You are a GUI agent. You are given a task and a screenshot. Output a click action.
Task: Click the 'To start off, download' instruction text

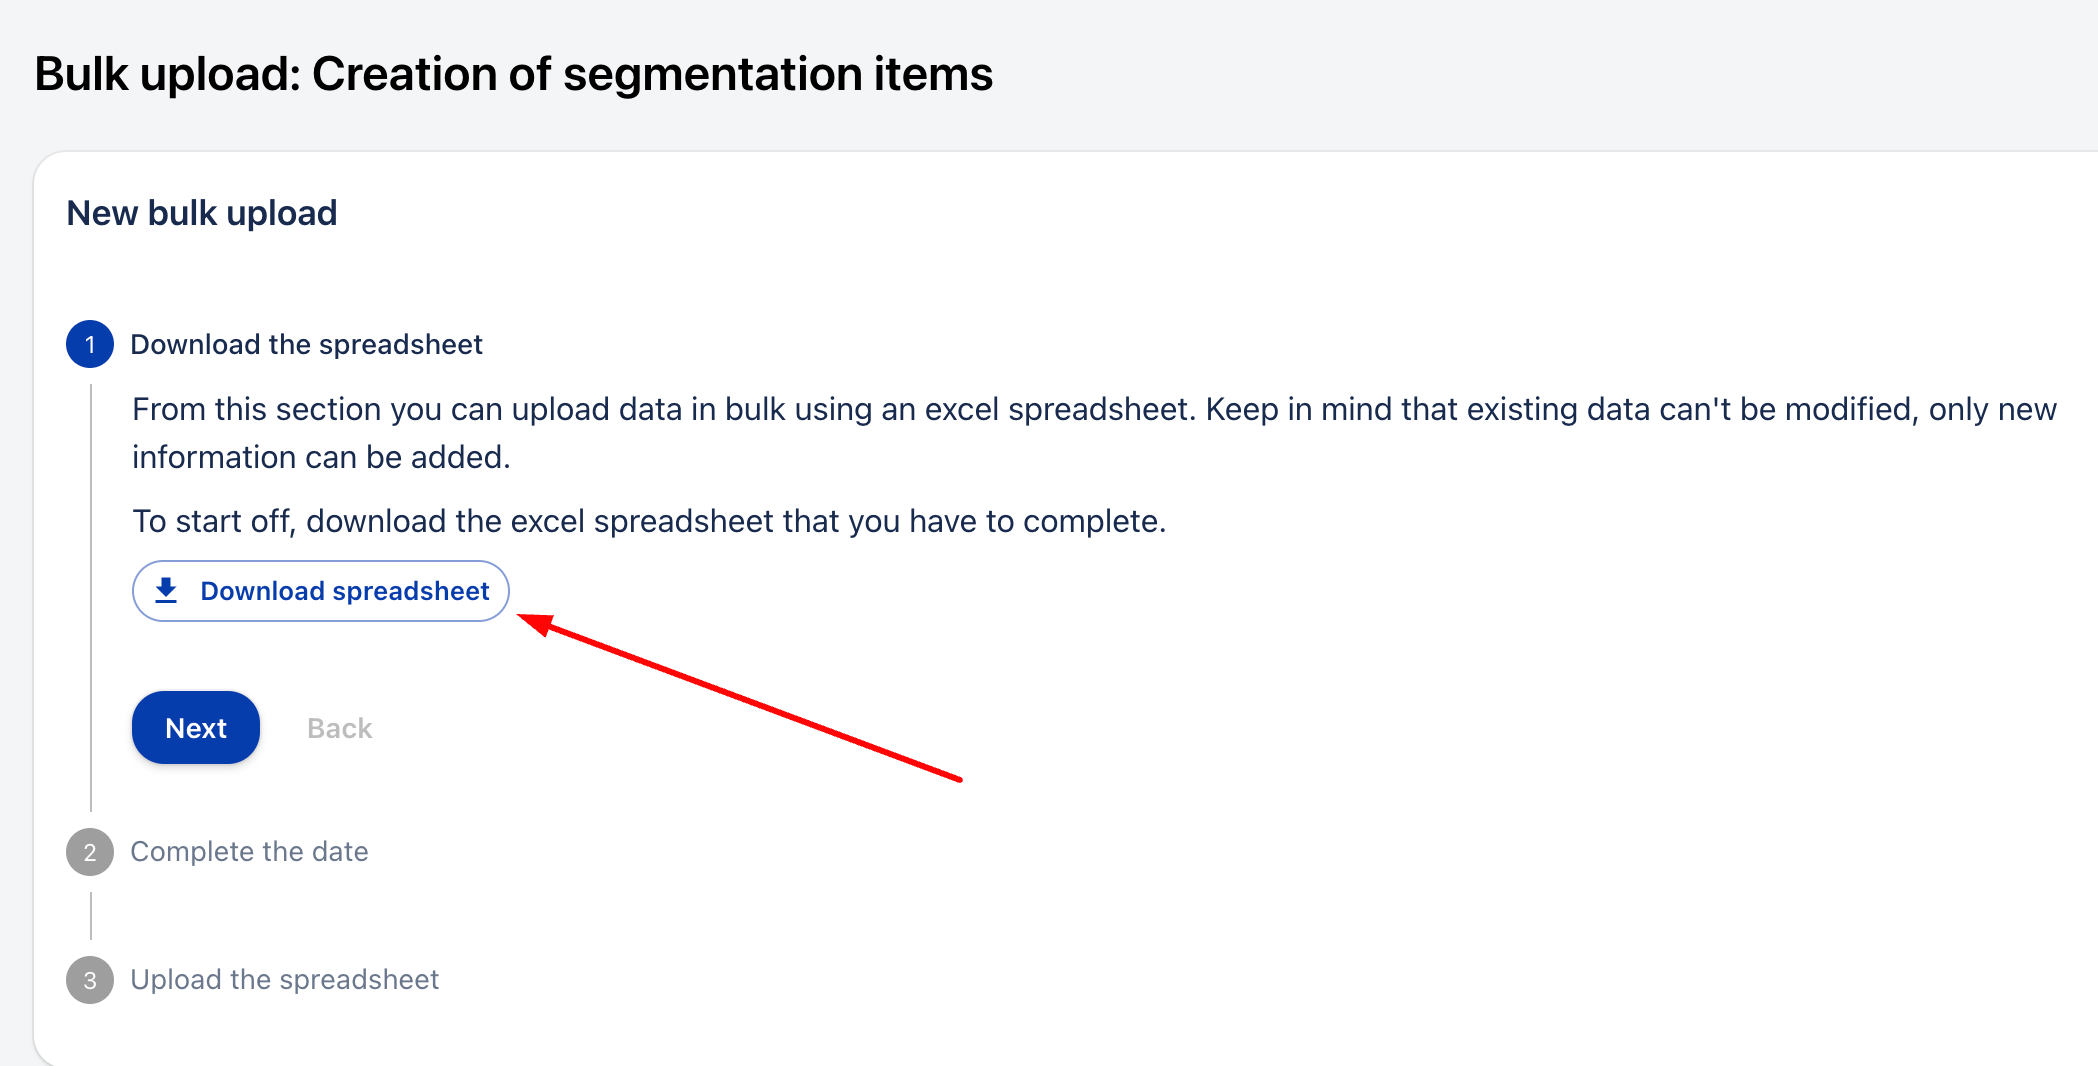(x=649, y=521)
